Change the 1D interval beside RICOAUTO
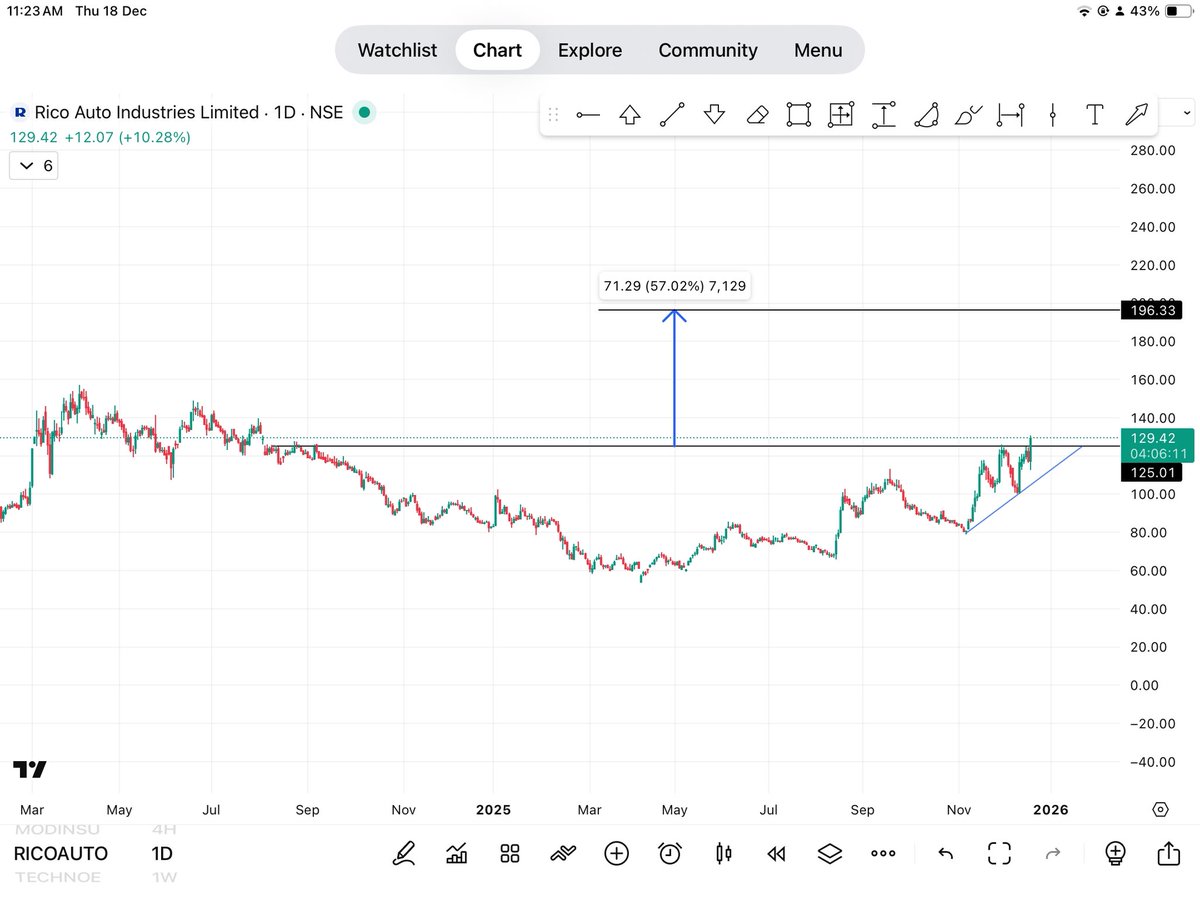The image size is (1200, 900). tap(161, 854)
